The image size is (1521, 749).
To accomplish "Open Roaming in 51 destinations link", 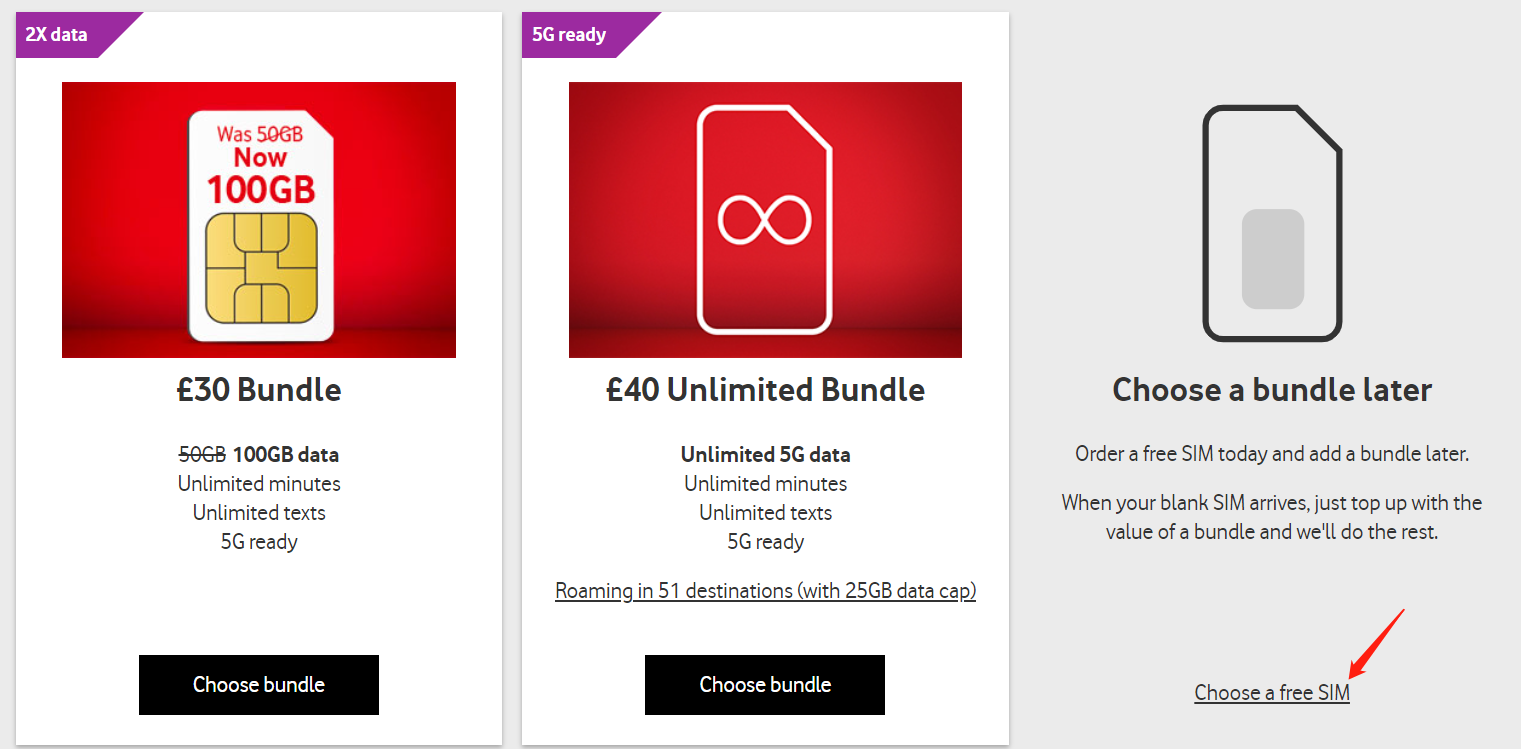I will [765, 591].
